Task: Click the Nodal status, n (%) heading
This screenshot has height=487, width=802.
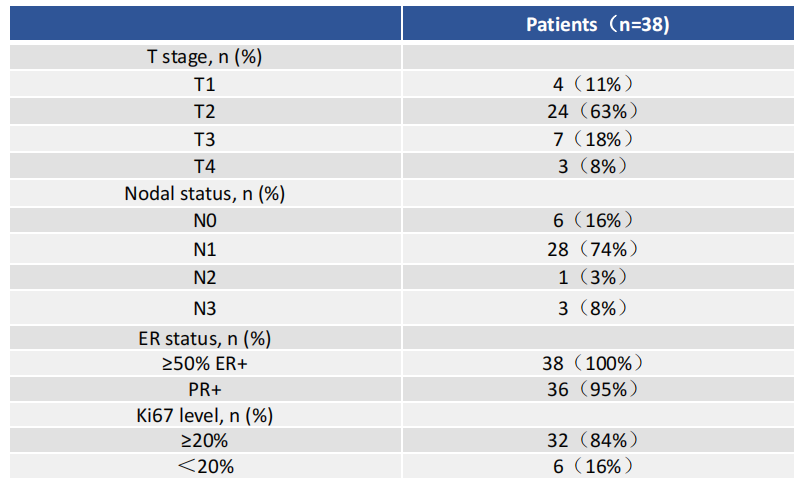Action: (x=204, y=193)
